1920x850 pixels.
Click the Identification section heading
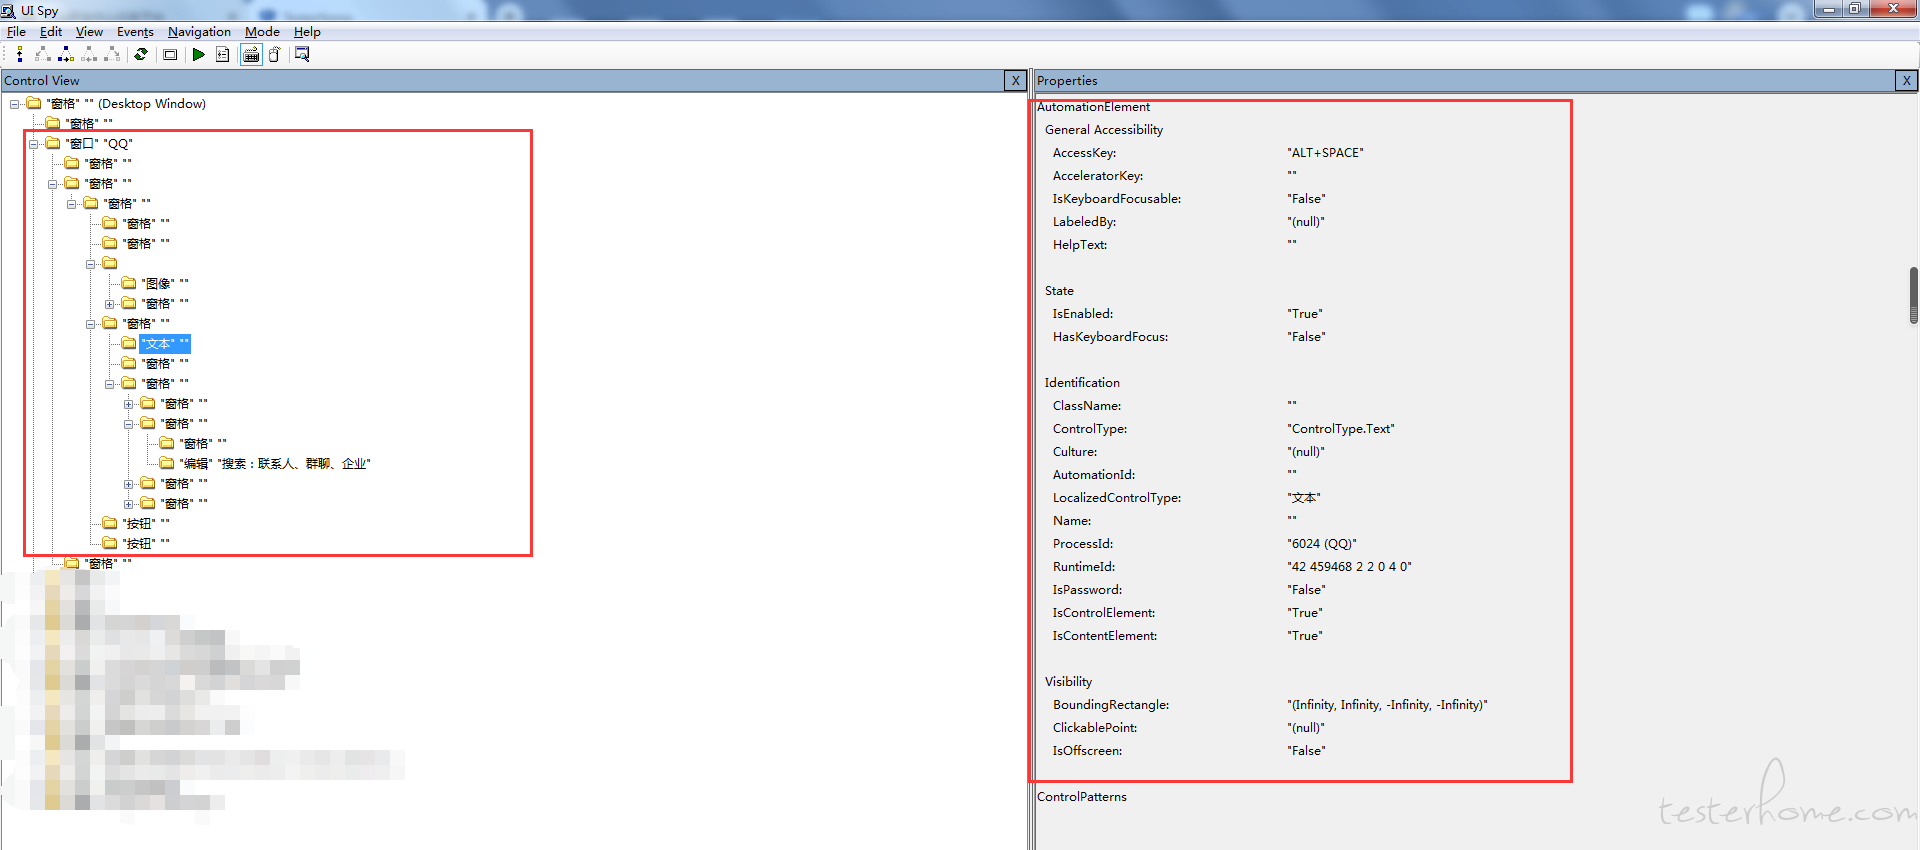[1082, 383]
